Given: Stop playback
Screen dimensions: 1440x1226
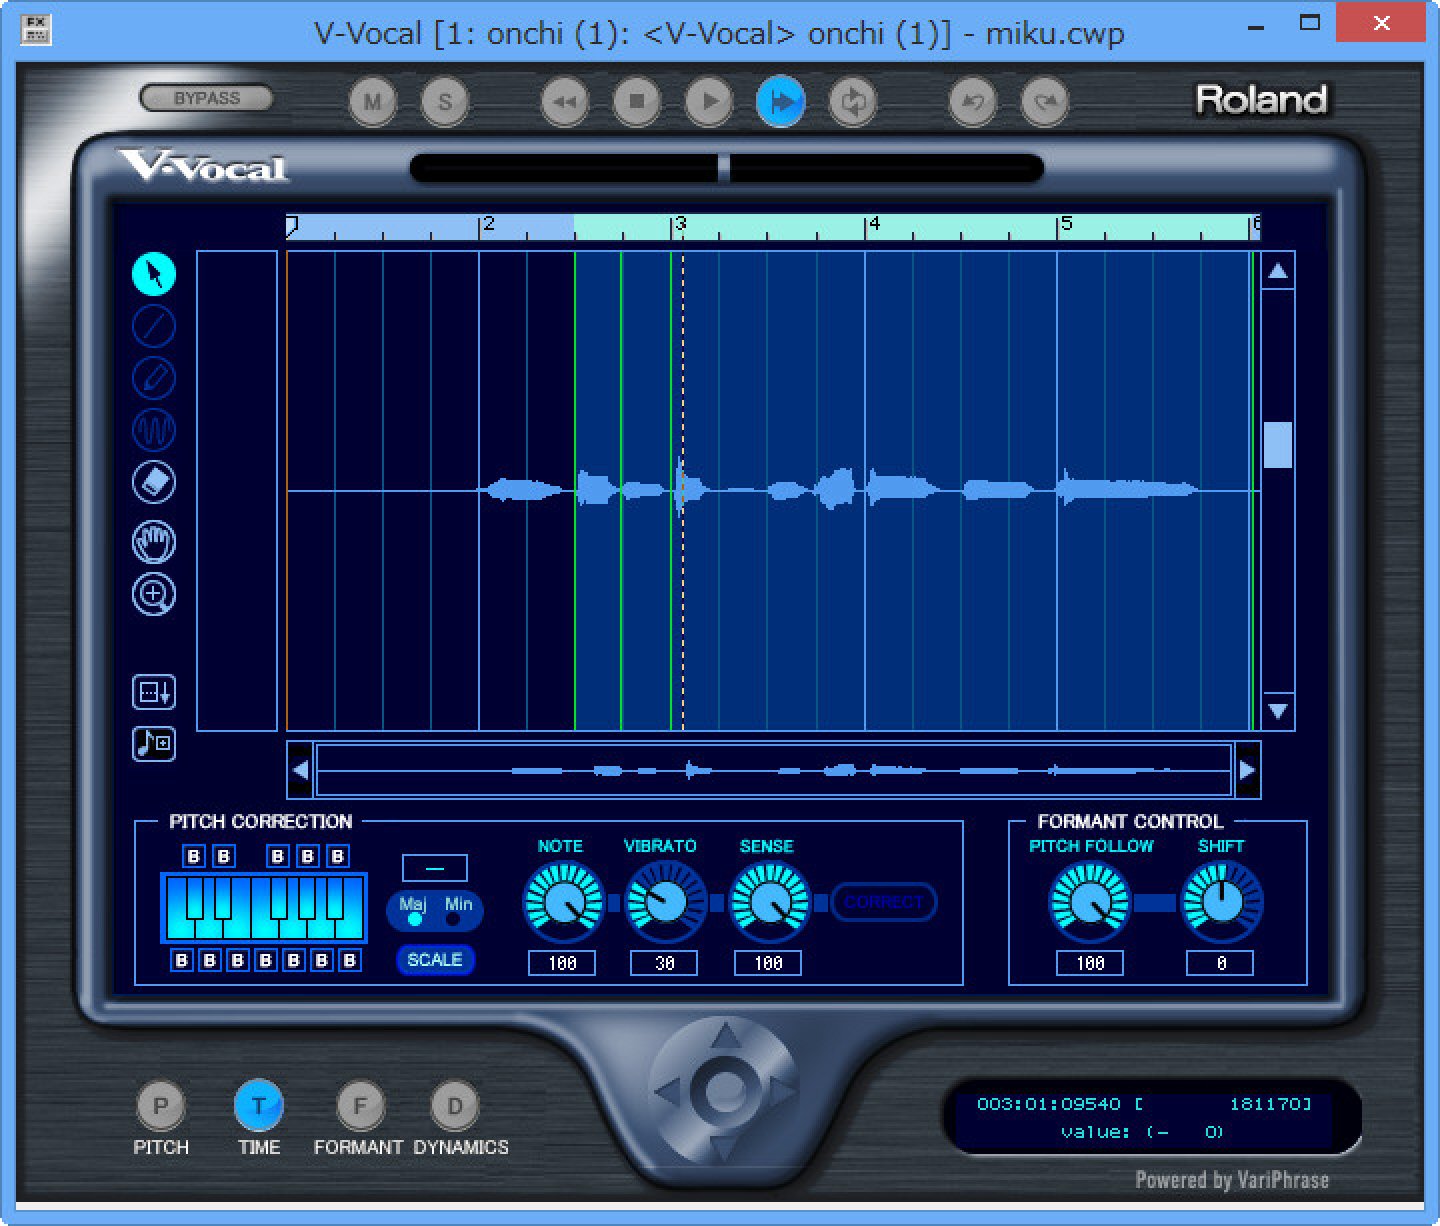Looking at the screenshot, I should 637,101.
